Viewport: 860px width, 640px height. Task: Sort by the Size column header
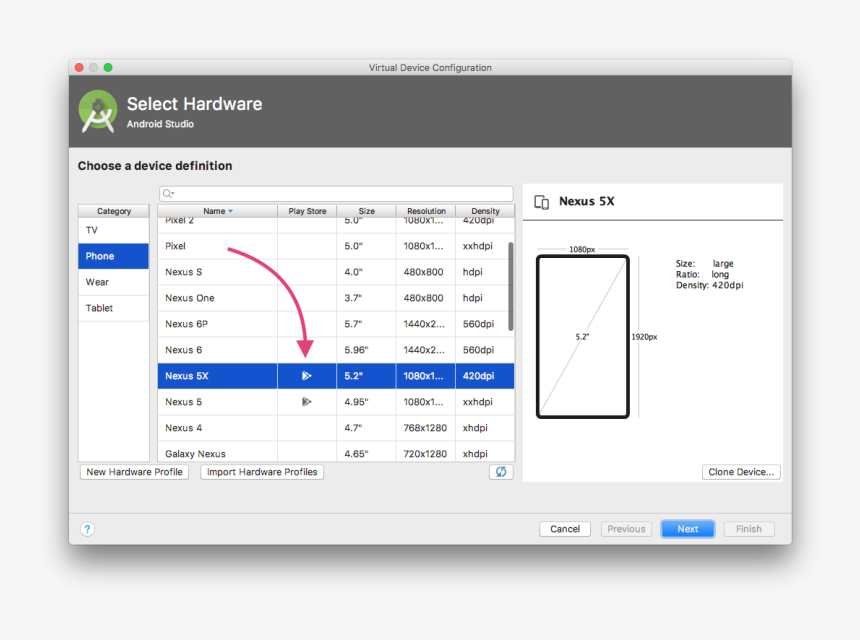coord(366,211)
